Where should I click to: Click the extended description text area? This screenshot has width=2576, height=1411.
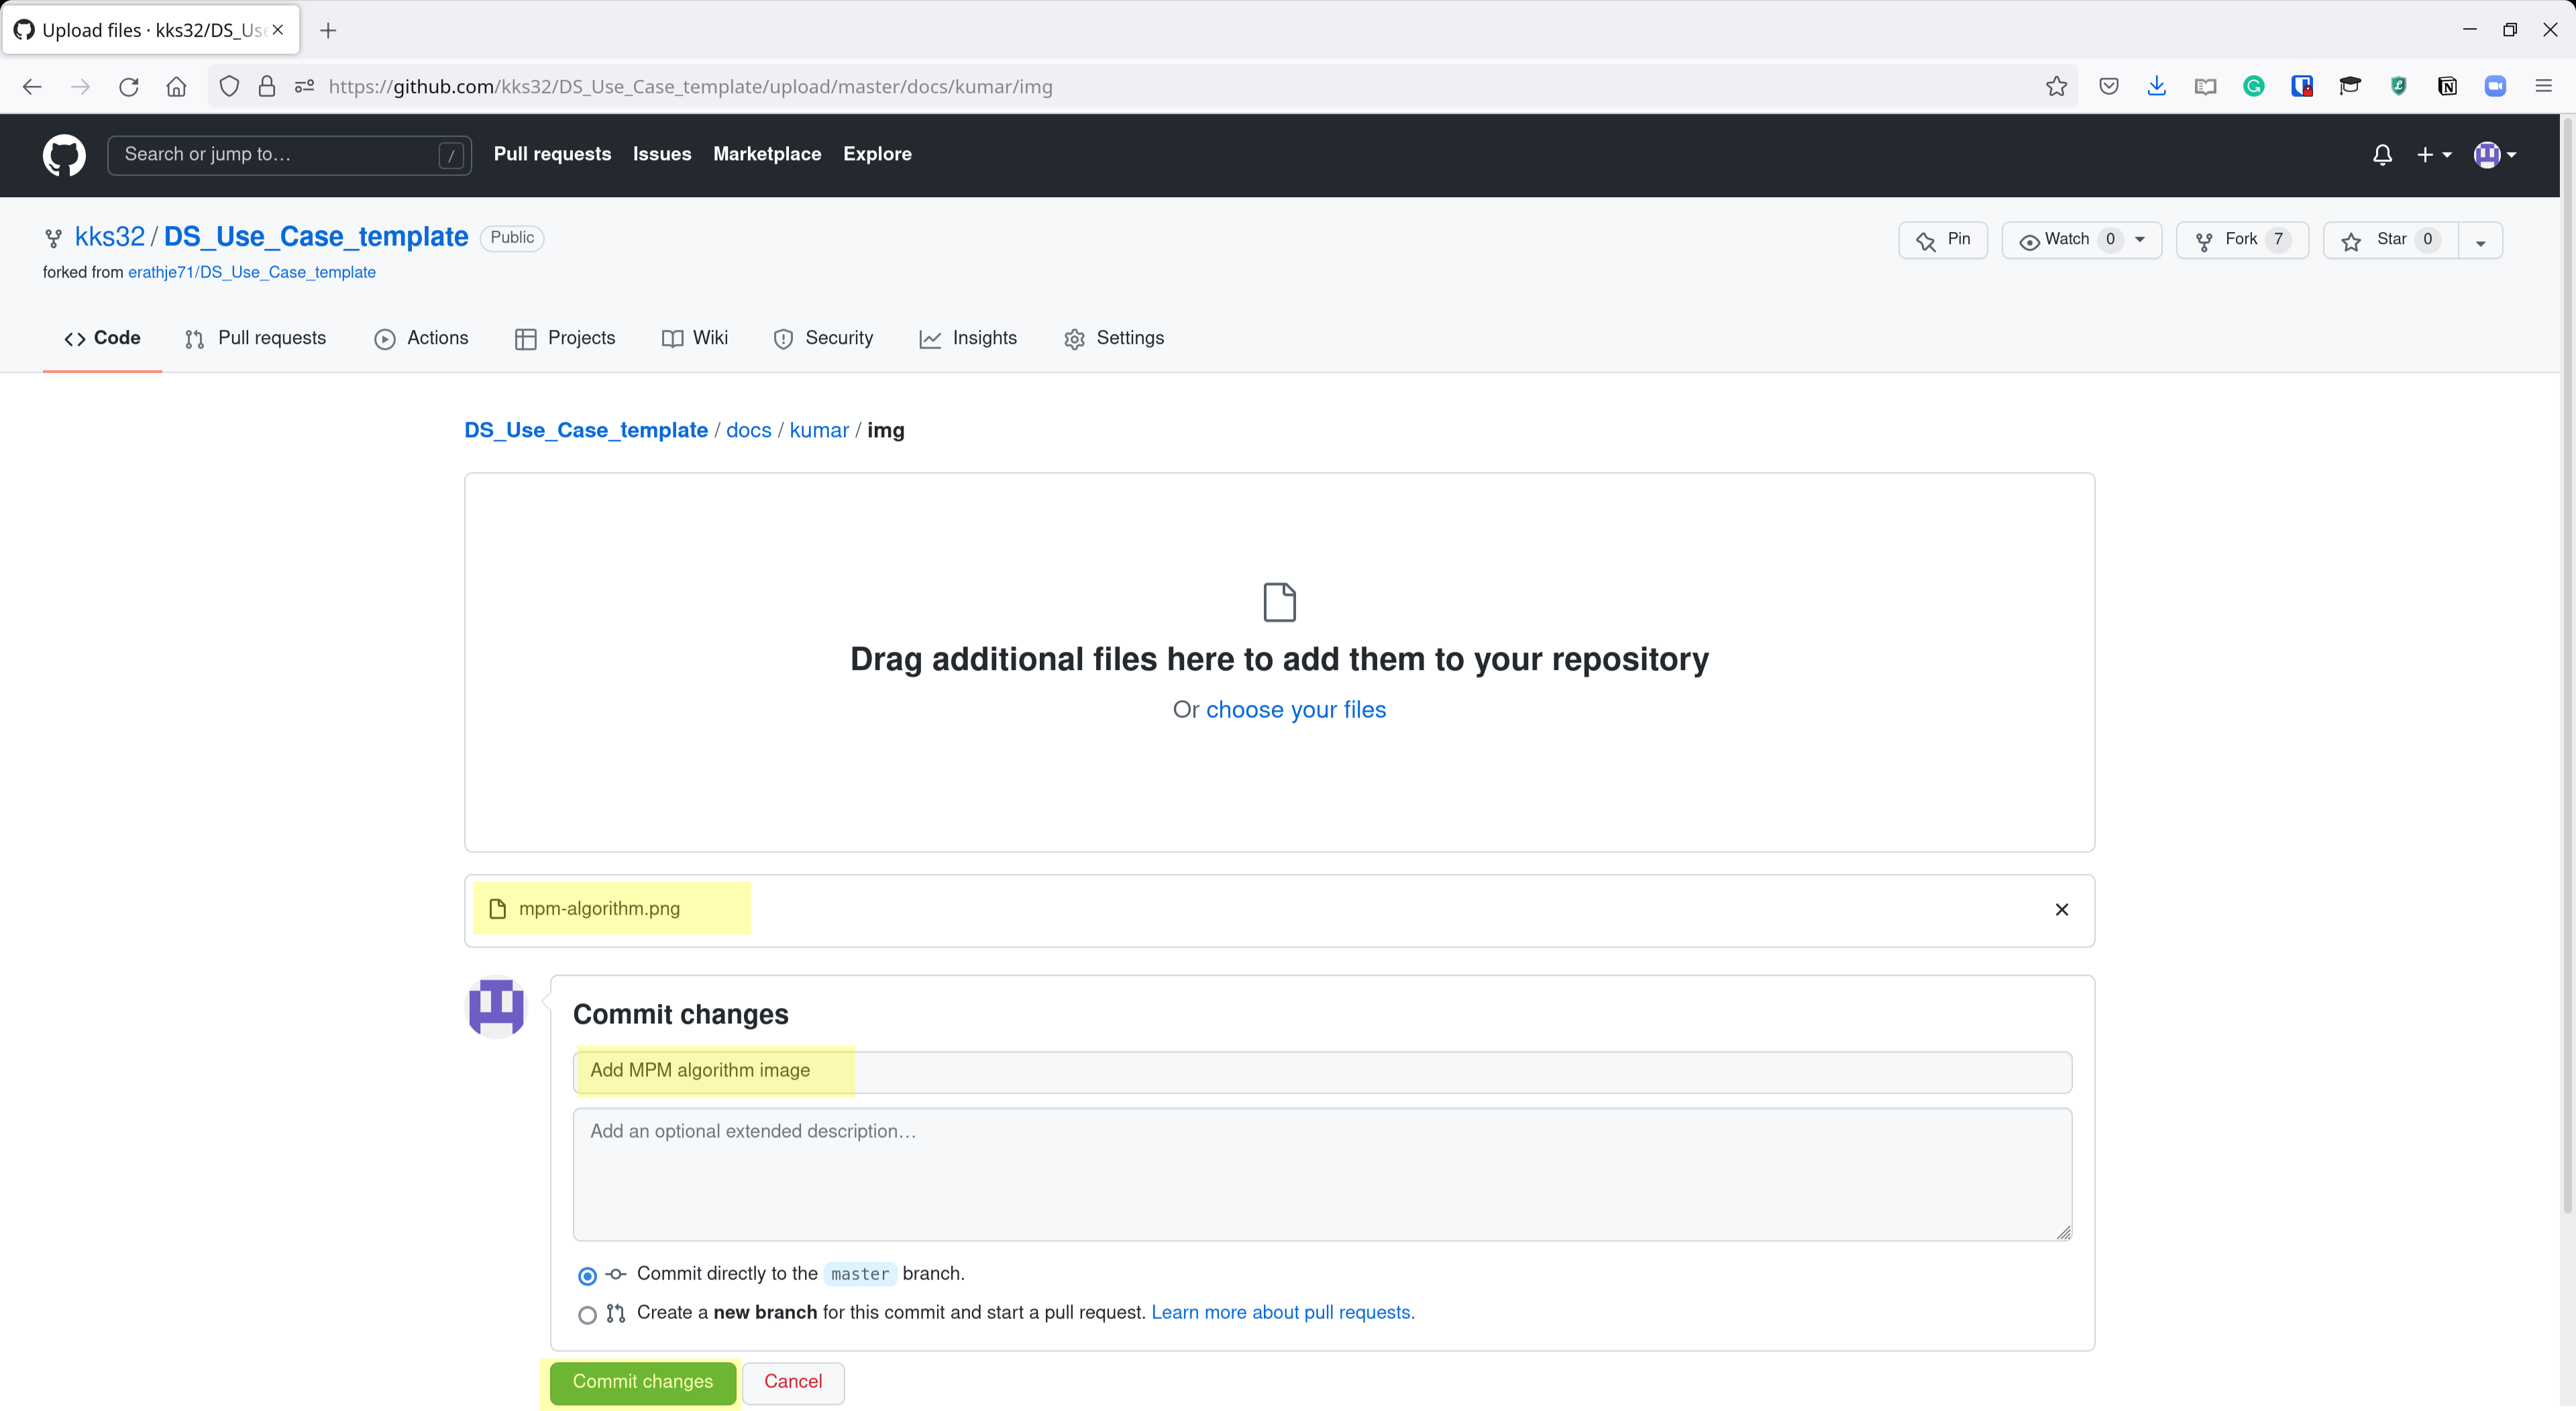click(1321, 1174)
